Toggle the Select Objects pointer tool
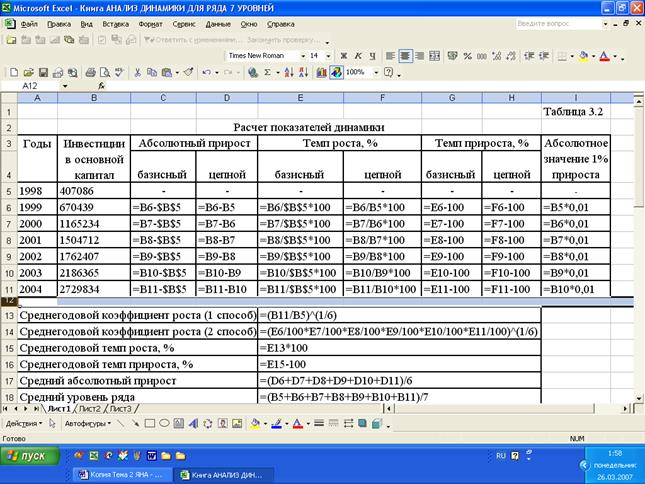This screenshot has height=484, width=645. pos(52,424)
